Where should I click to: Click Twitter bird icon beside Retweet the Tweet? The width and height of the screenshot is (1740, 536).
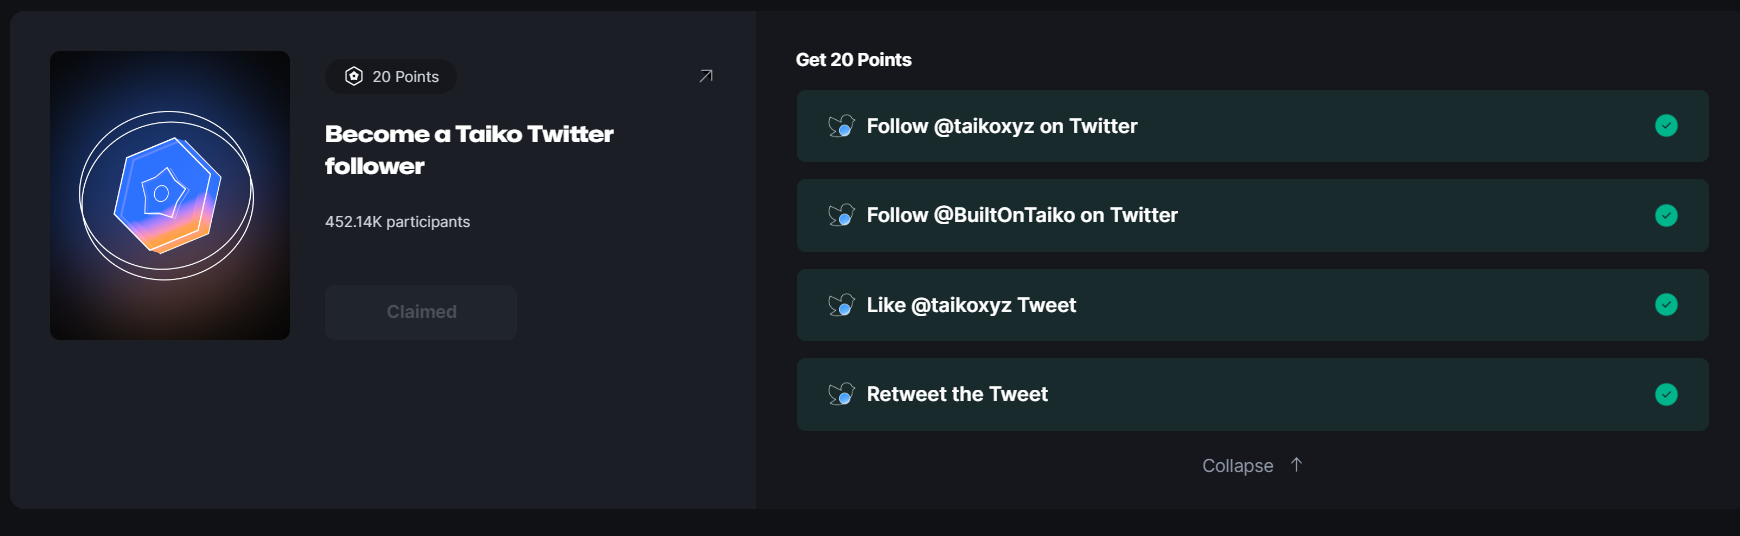842,394
